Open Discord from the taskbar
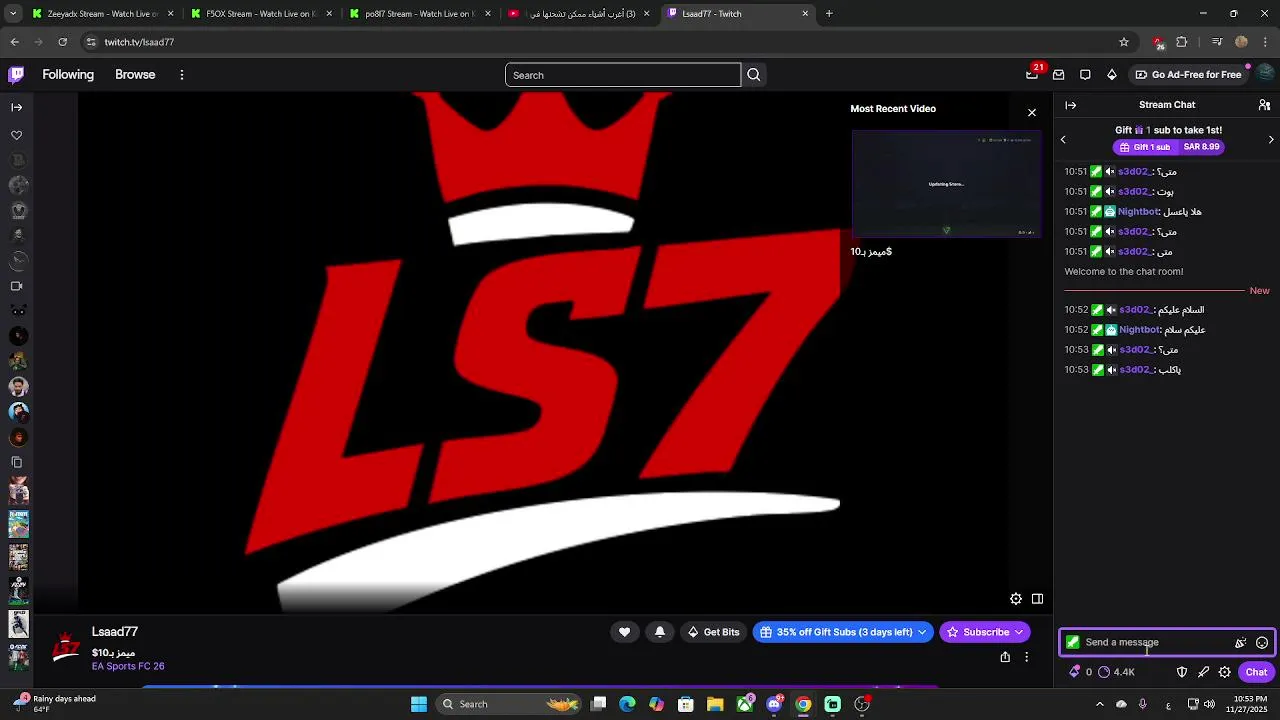Image resolution: width=1280 pixels, height=720 pixels. click(x=774, y=704)
